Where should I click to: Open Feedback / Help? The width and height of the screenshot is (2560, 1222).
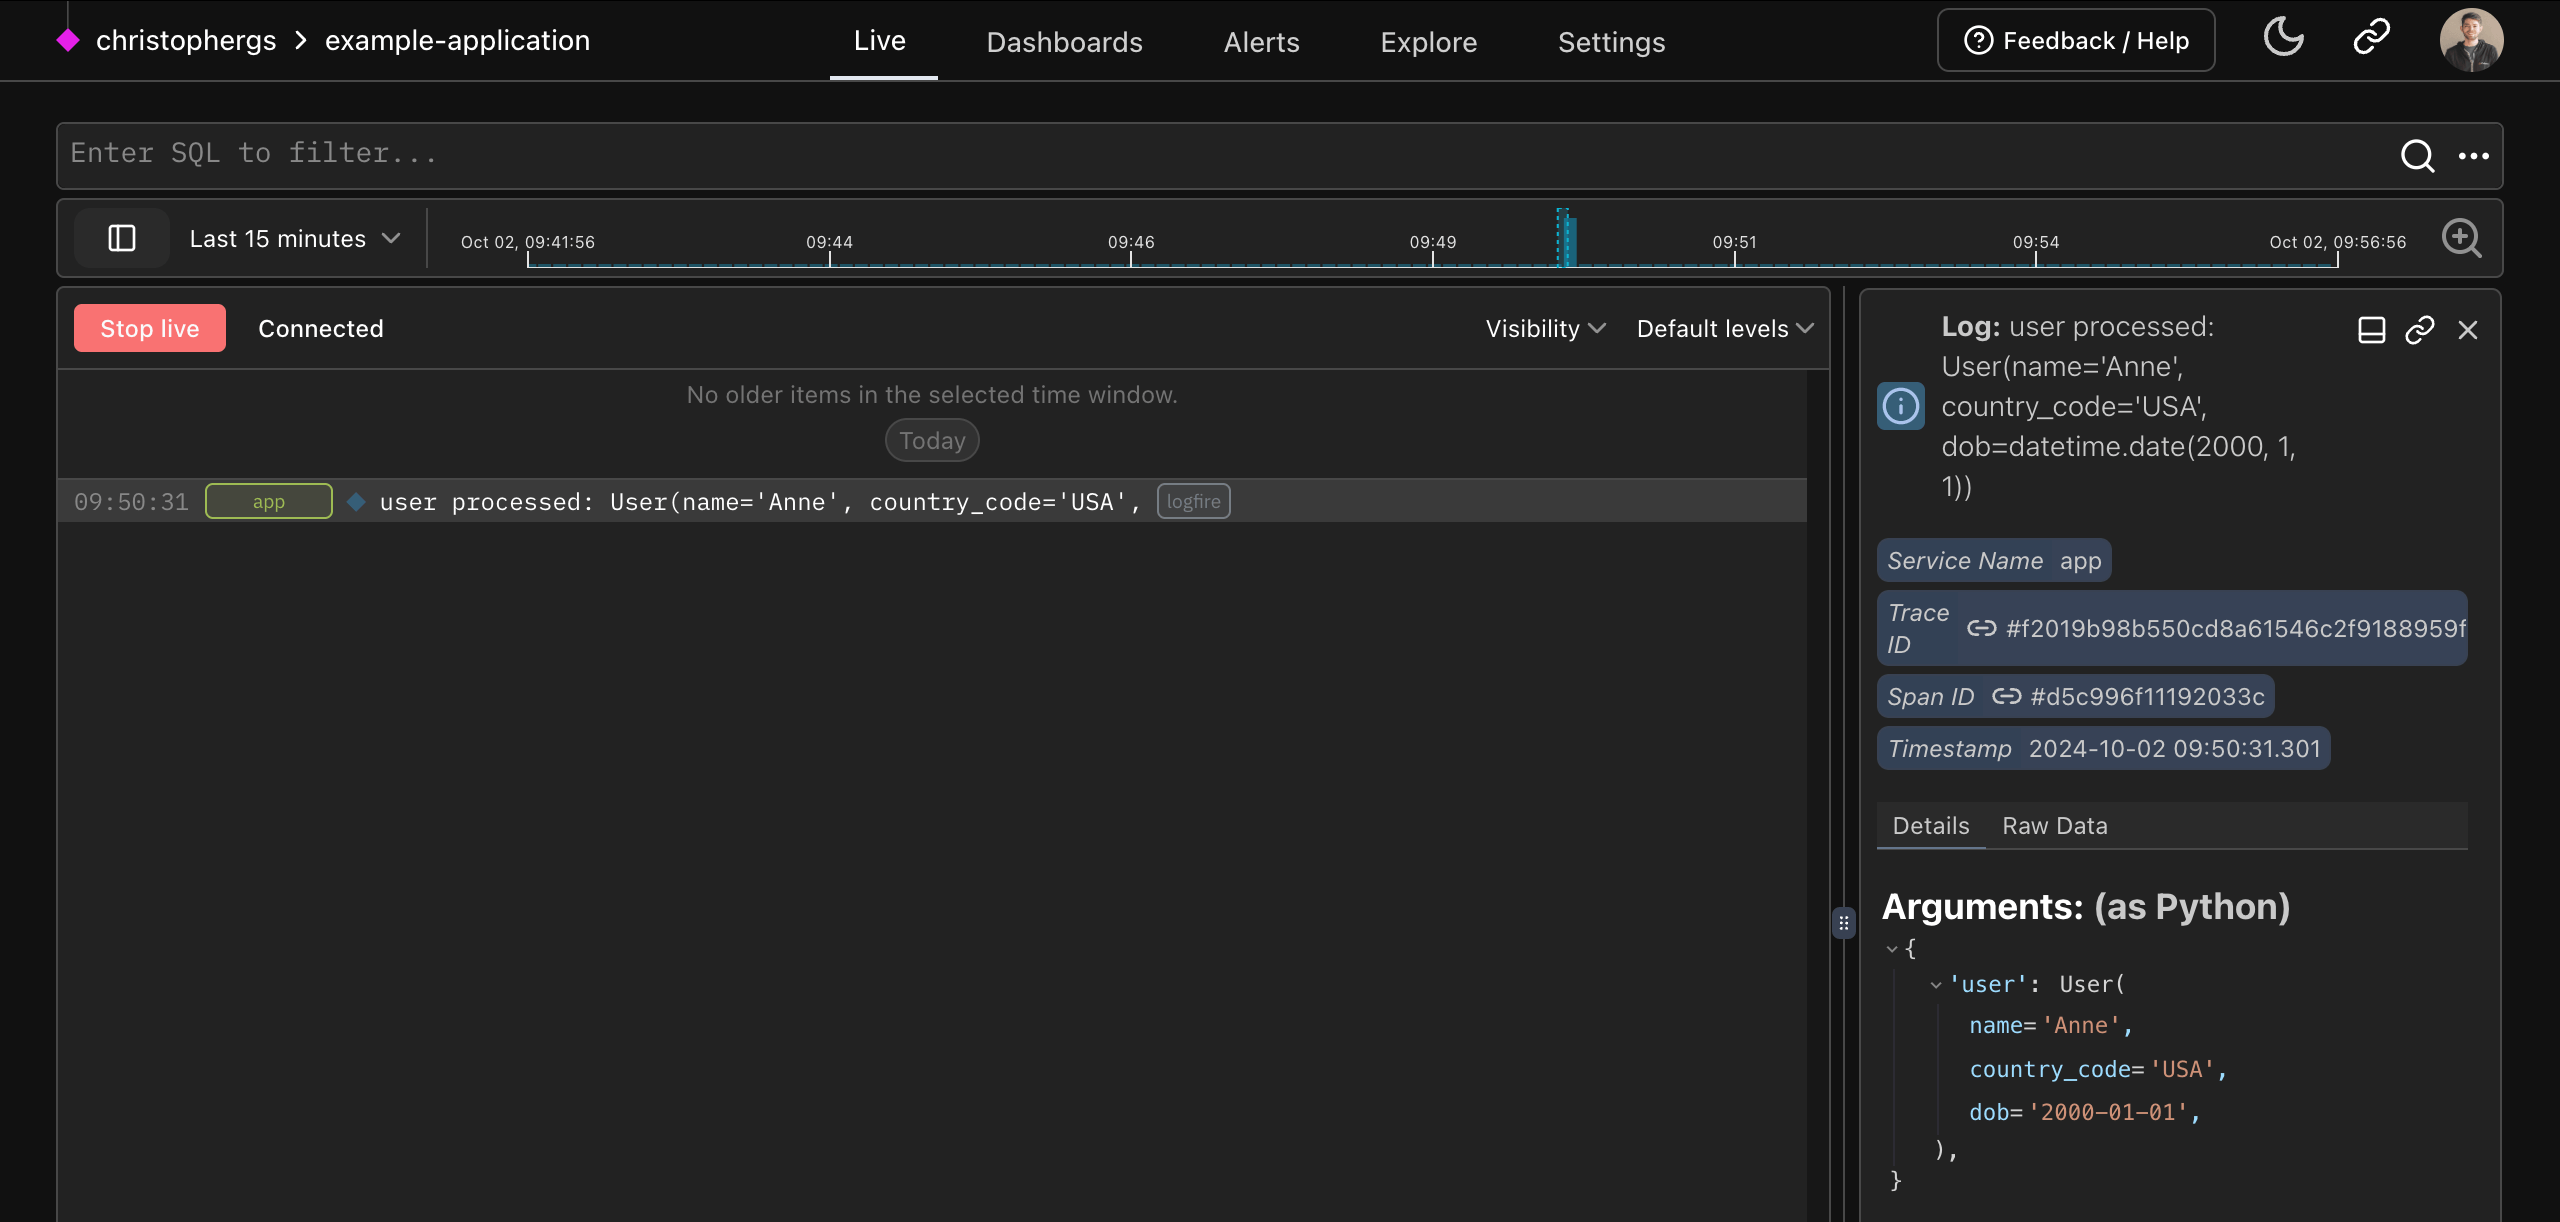point(2075,40)
